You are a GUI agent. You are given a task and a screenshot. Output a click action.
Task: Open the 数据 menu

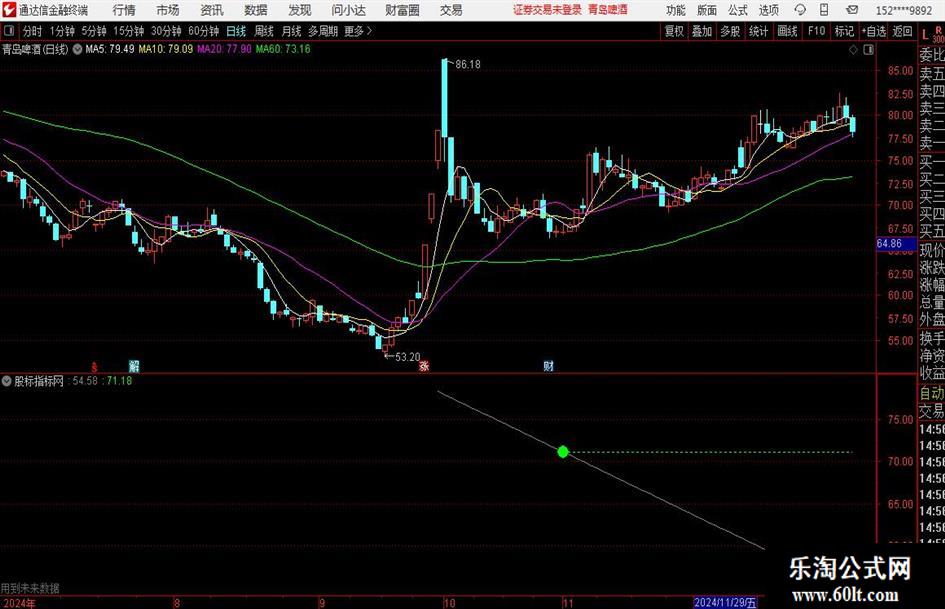(x=256, y=10)
